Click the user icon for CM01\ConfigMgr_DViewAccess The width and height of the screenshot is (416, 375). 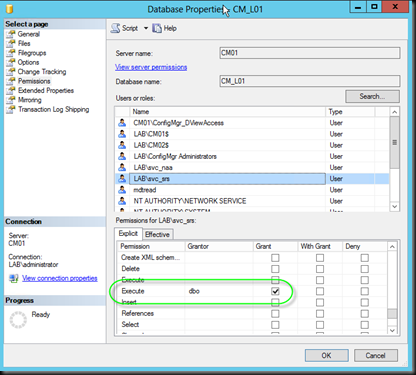click(122, 123)
